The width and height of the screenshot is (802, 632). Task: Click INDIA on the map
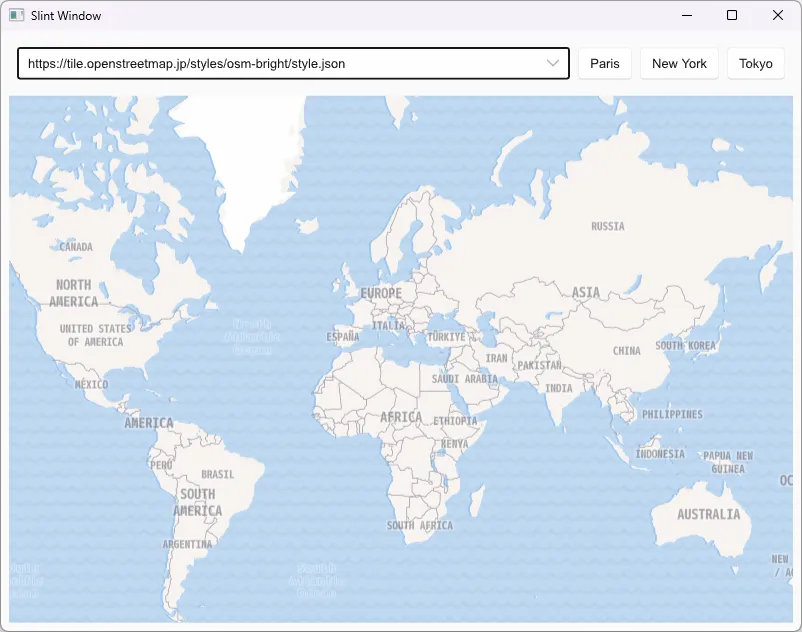(558, 387)
